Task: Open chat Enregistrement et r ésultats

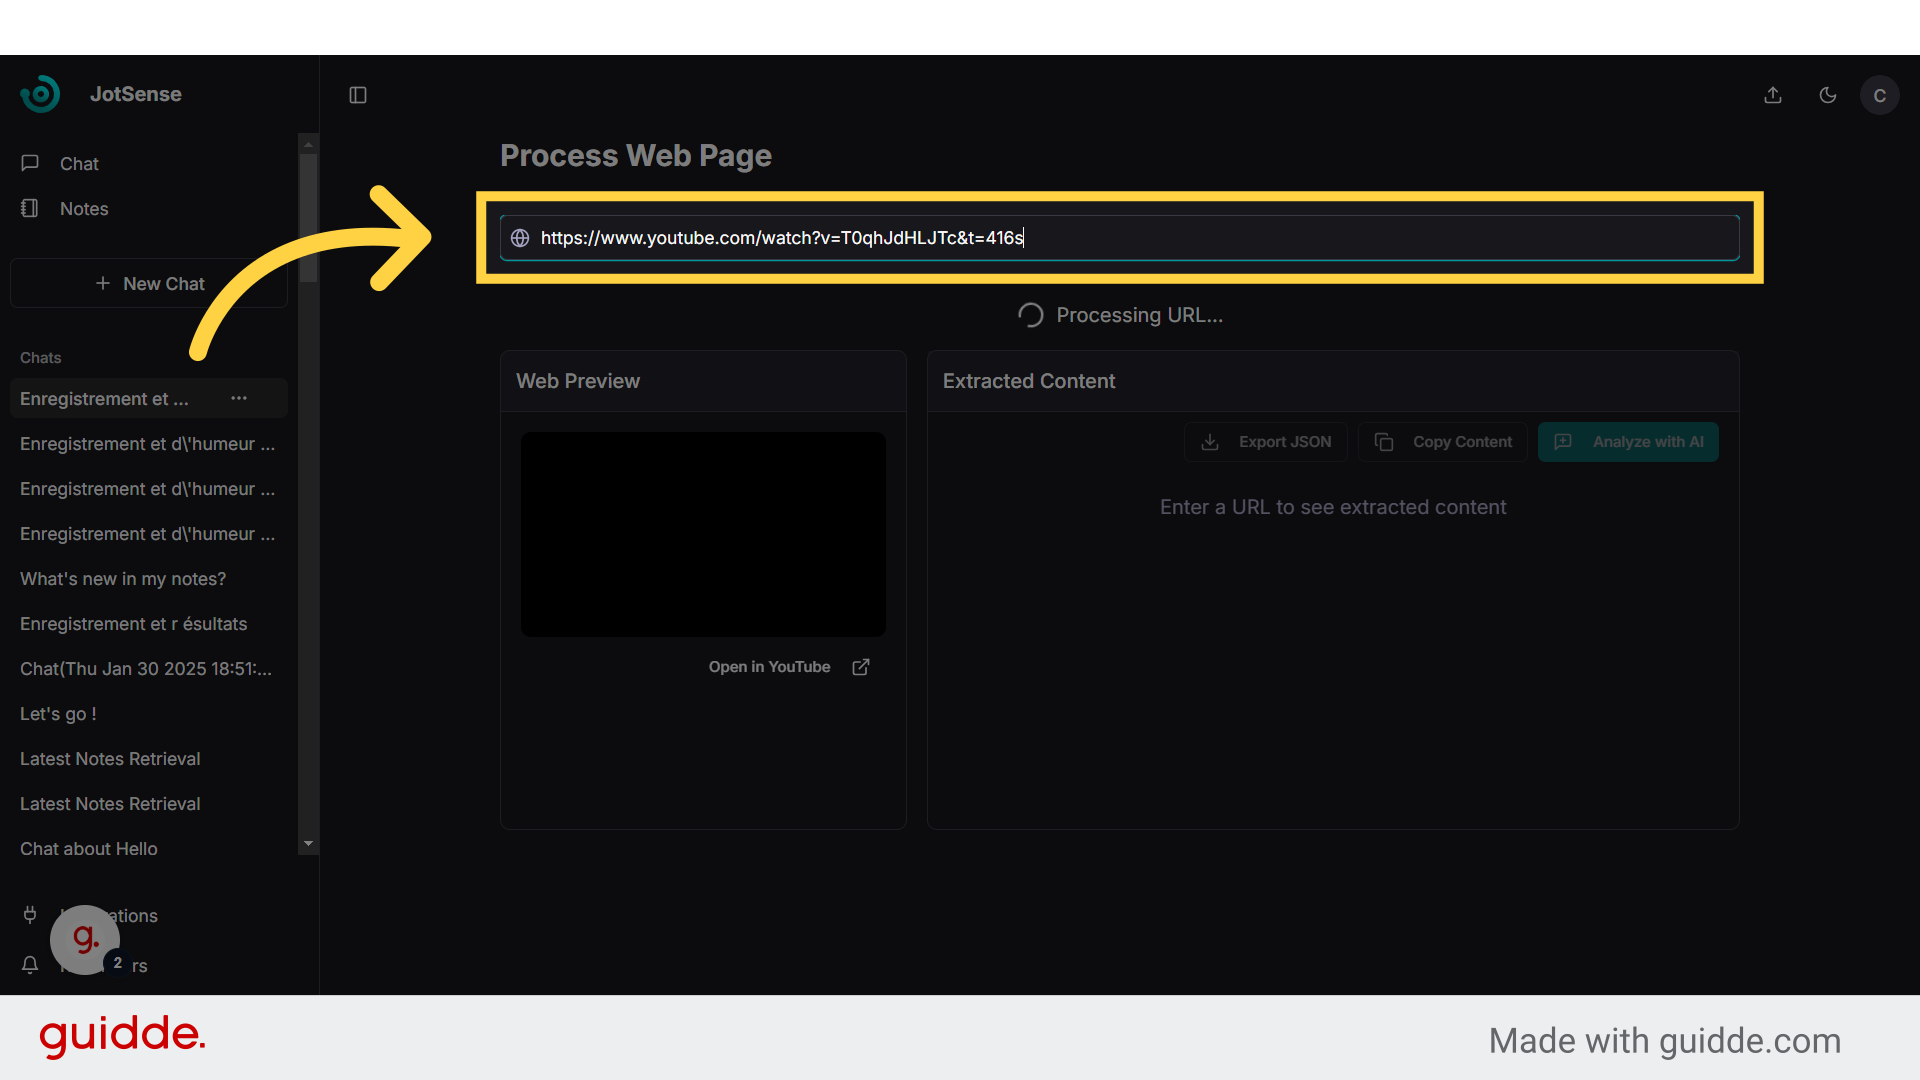Action: 134,624
